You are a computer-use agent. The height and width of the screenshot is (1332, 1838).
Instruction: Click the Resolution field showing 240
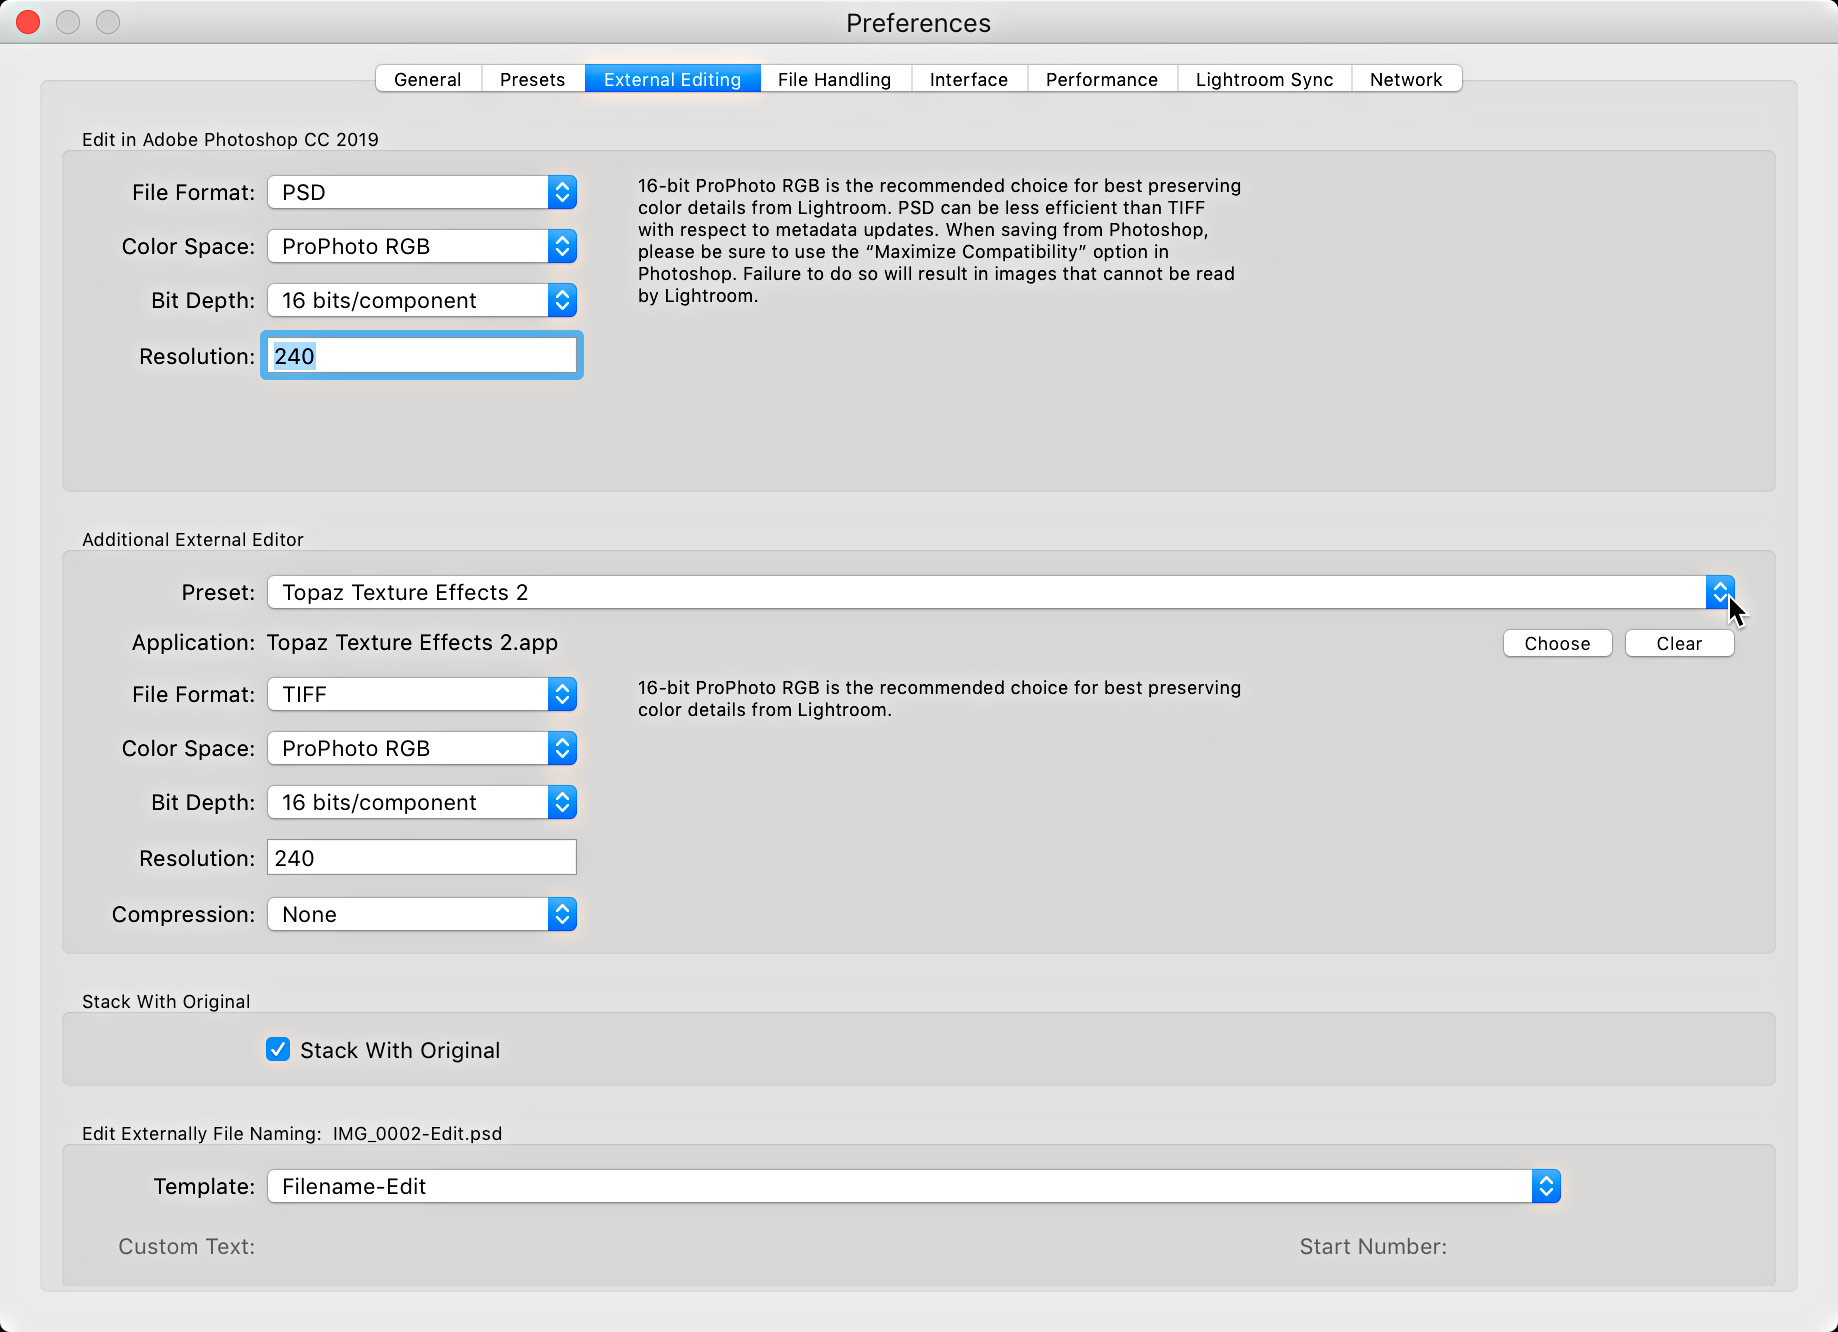[420, 355]
